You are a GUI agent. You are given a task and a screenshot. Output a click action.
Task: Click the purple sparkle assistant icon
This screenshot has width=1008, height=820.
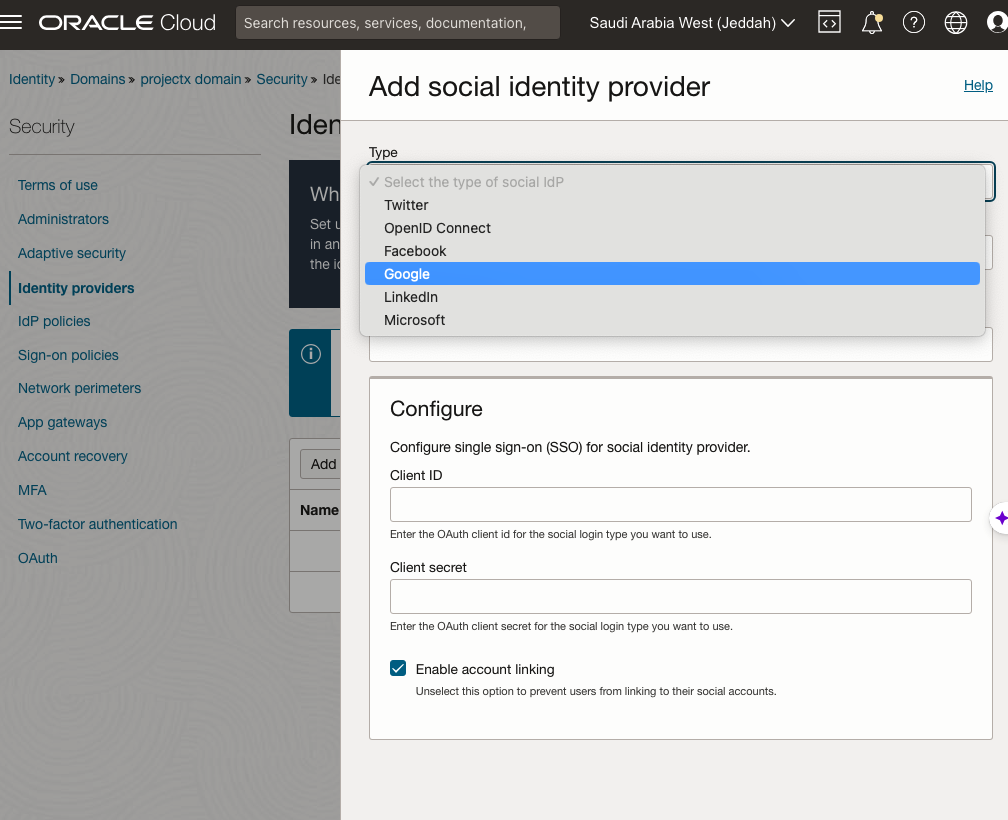[x=1000, y=518]
